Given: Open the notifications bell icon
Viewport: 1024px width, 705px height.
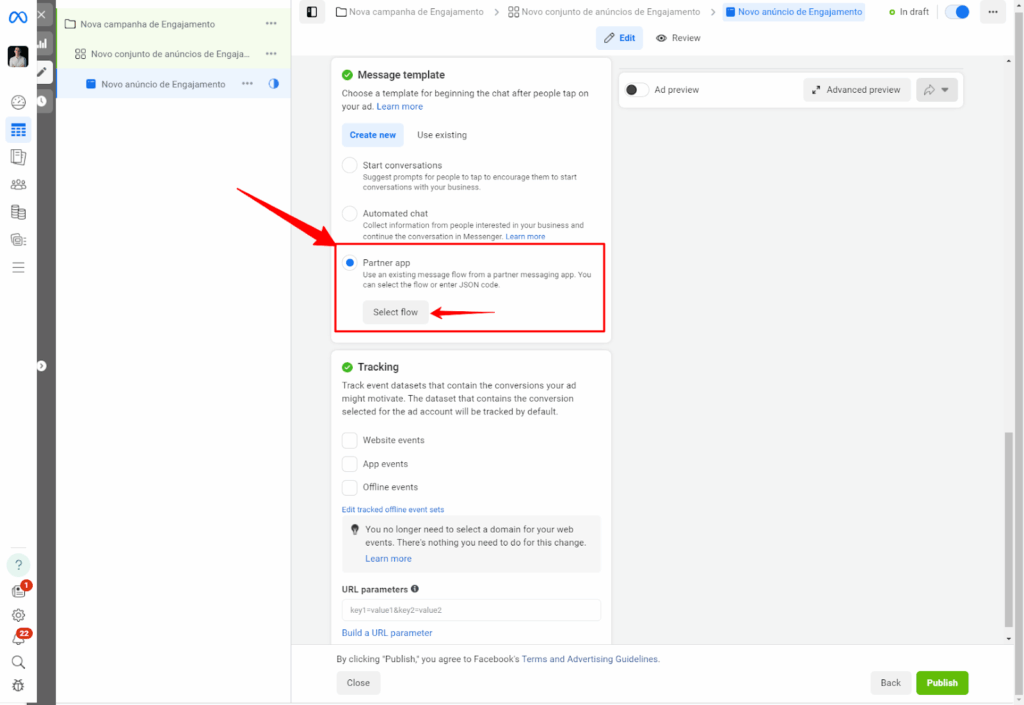Looking at the screenshot, I should pyautogui.click(x=18, y=639).
